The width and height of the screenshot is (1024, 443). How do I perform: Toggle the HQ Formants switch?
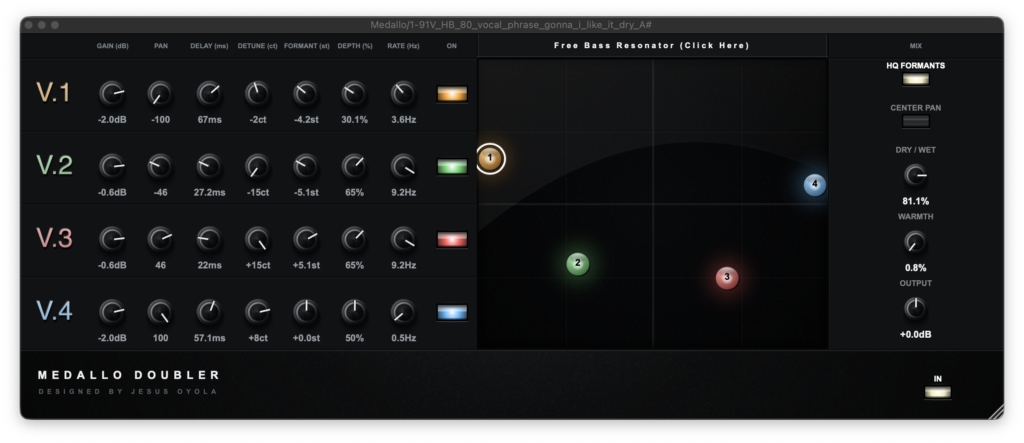coord(916,80)
